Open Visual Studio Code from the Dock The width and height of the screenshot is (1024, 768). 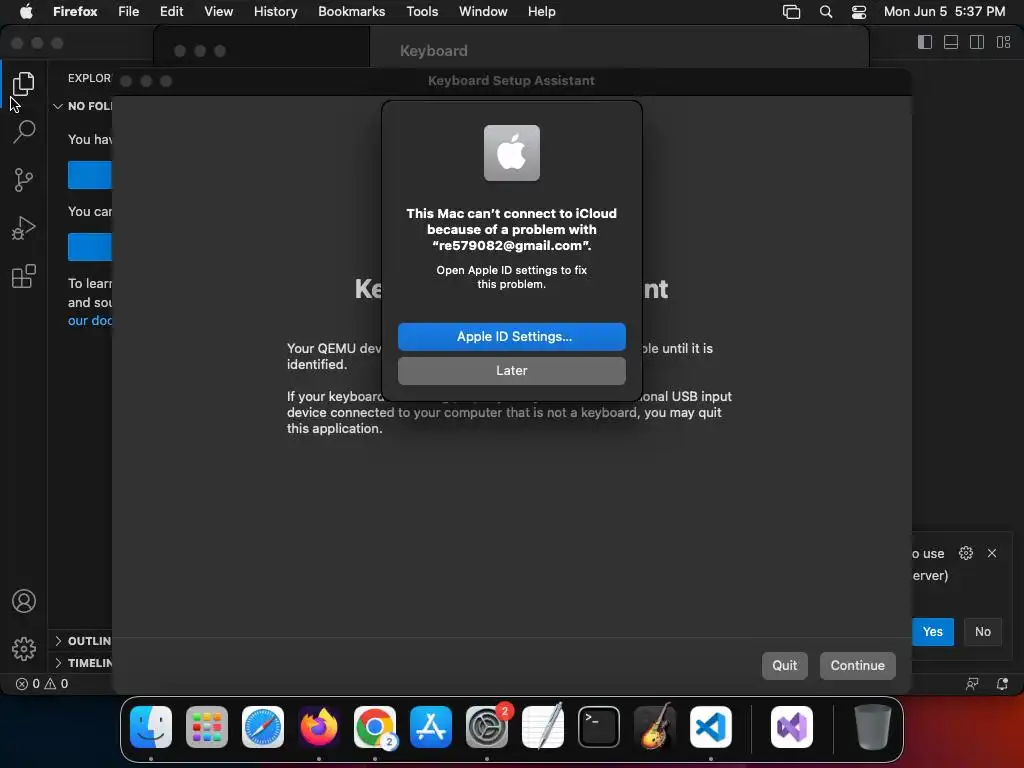click(x=711, y=727)
